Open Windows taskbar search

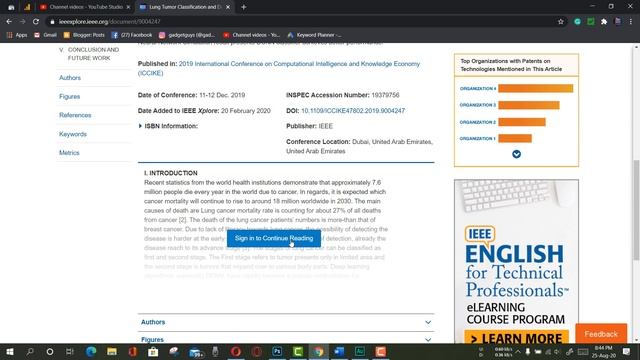30,351
